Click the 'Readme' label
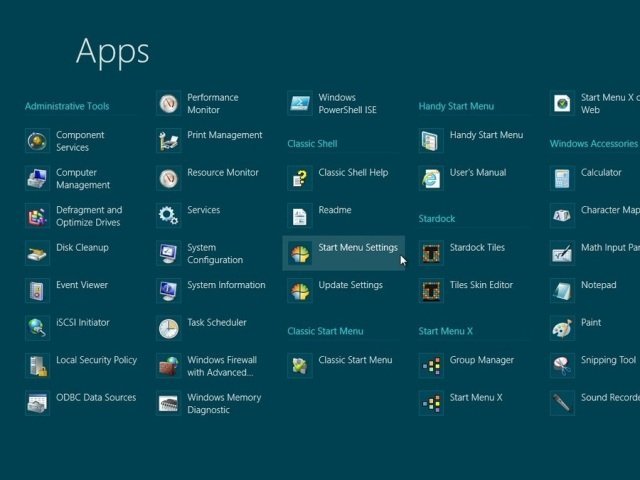The height and width of the screenshot is (480, 640). pos(335,210)
